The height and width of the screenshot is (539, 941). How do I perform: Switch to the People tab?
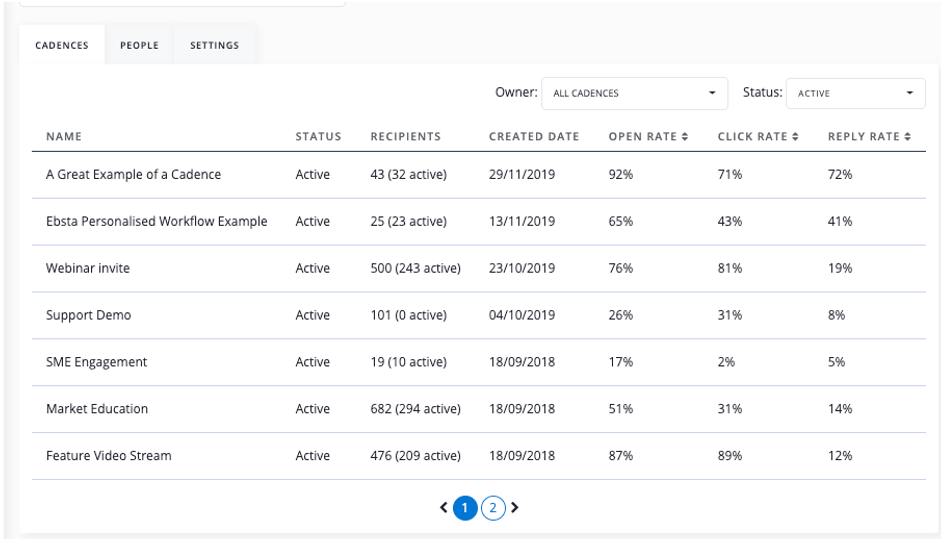click(139, 45)
